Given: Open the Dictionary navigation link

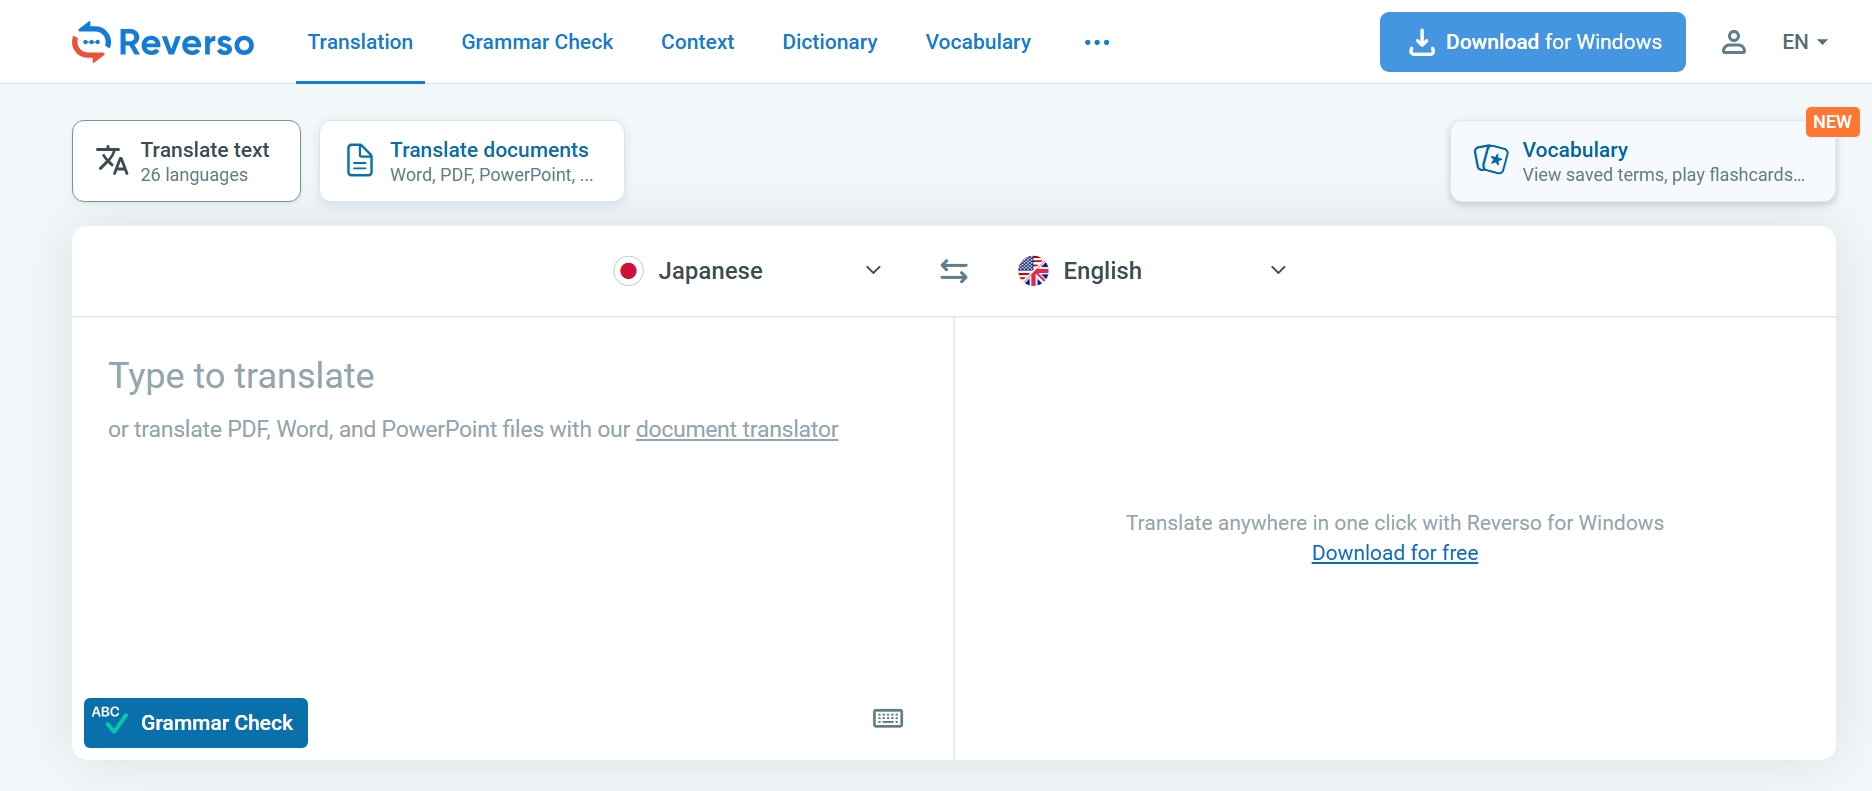Looking at the screenshot, I should tap(829, 42).
